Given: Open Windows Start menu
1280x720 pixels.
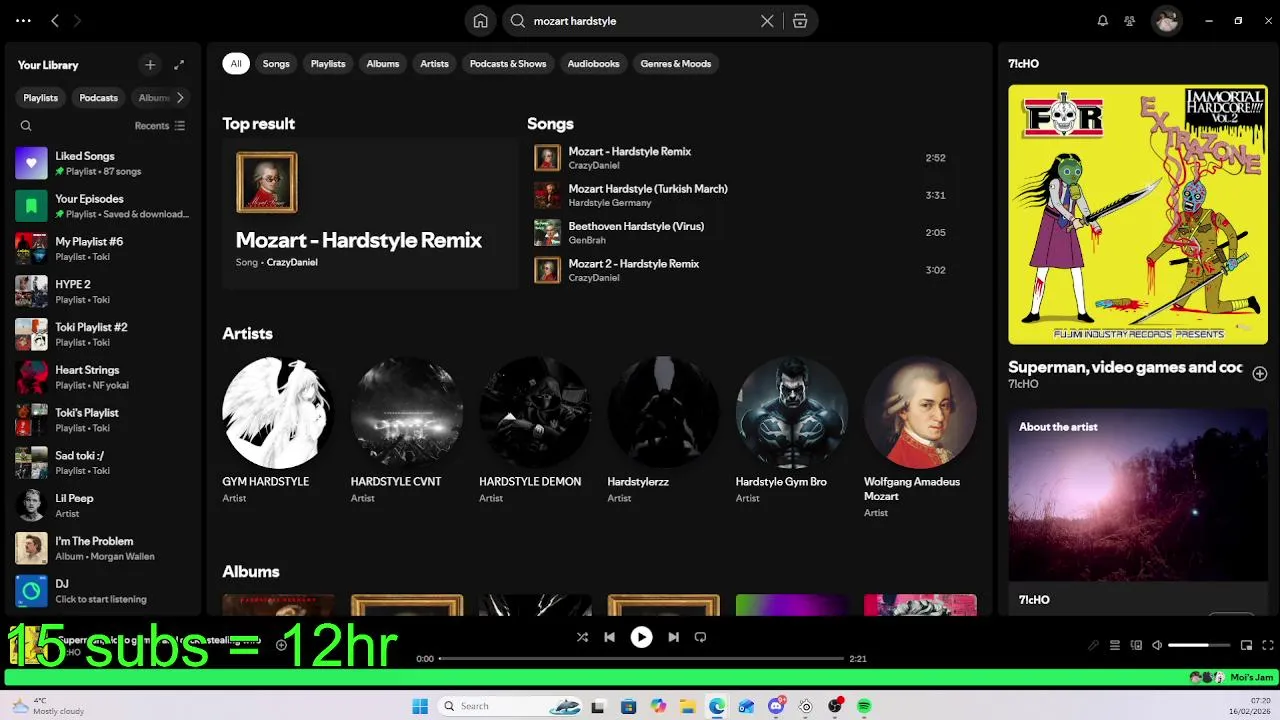Looking at the screenshot, I should (x=420, y=706).
